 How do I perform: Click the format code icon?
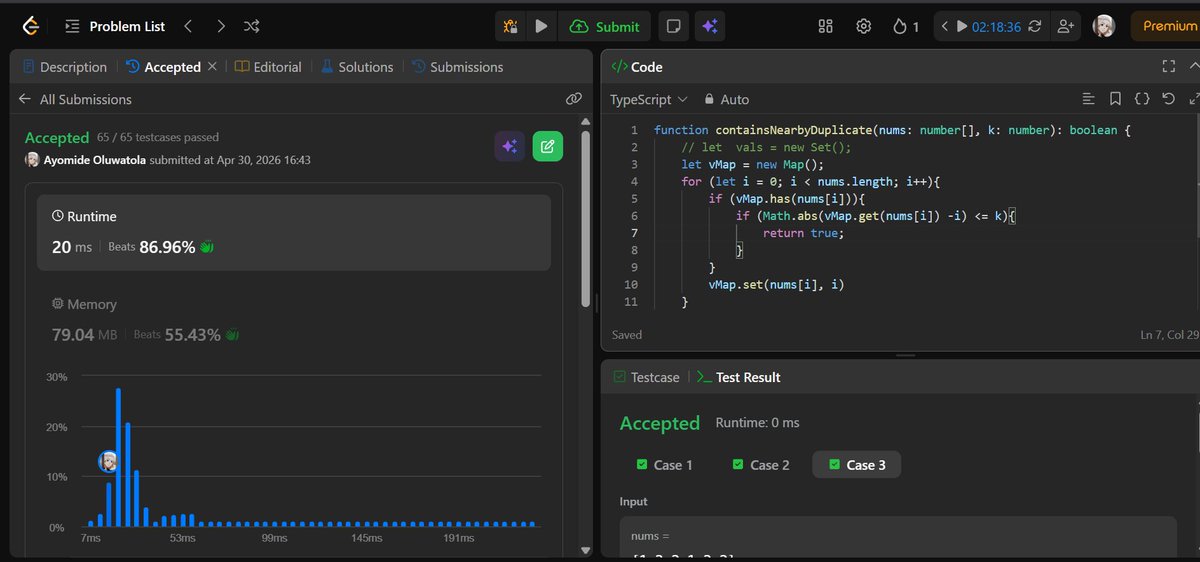[x=1089, y=99]
